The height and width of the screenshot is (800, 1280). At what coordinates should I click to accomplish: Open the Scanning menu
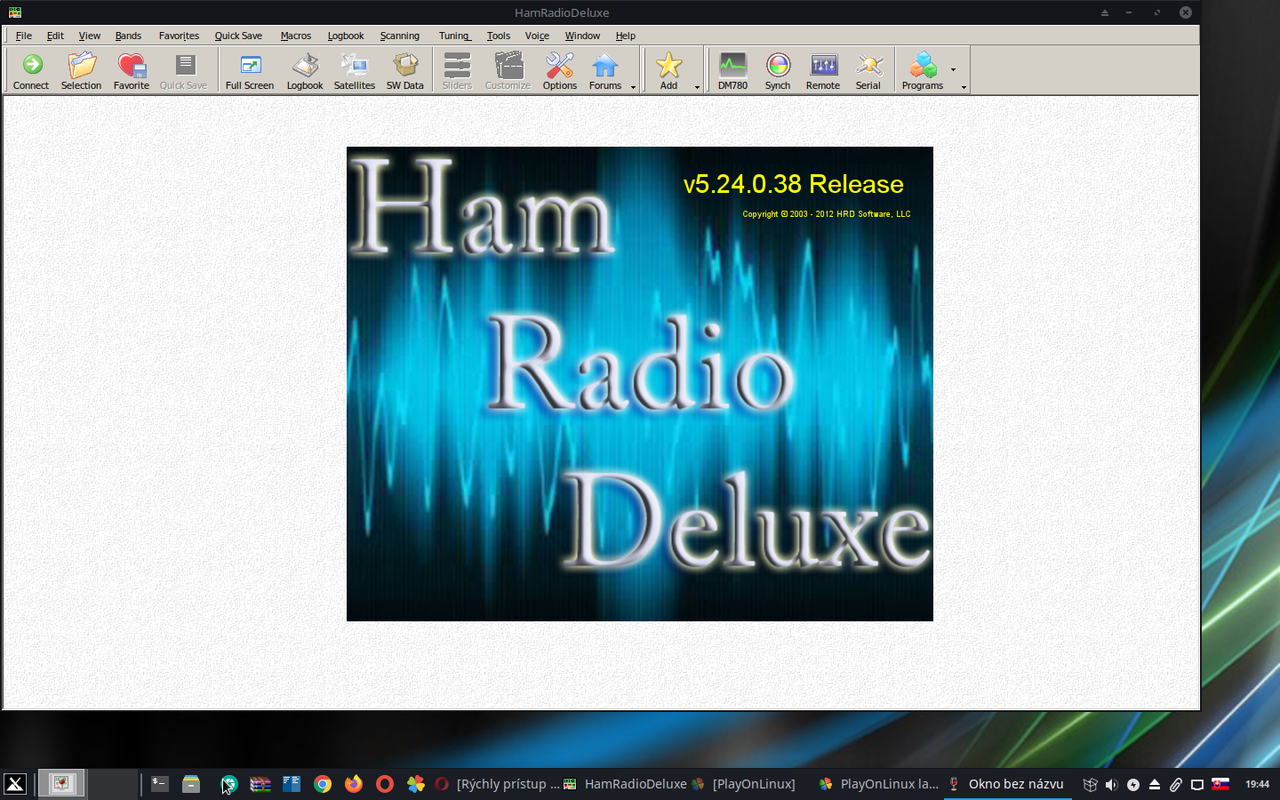coord(400,36)
